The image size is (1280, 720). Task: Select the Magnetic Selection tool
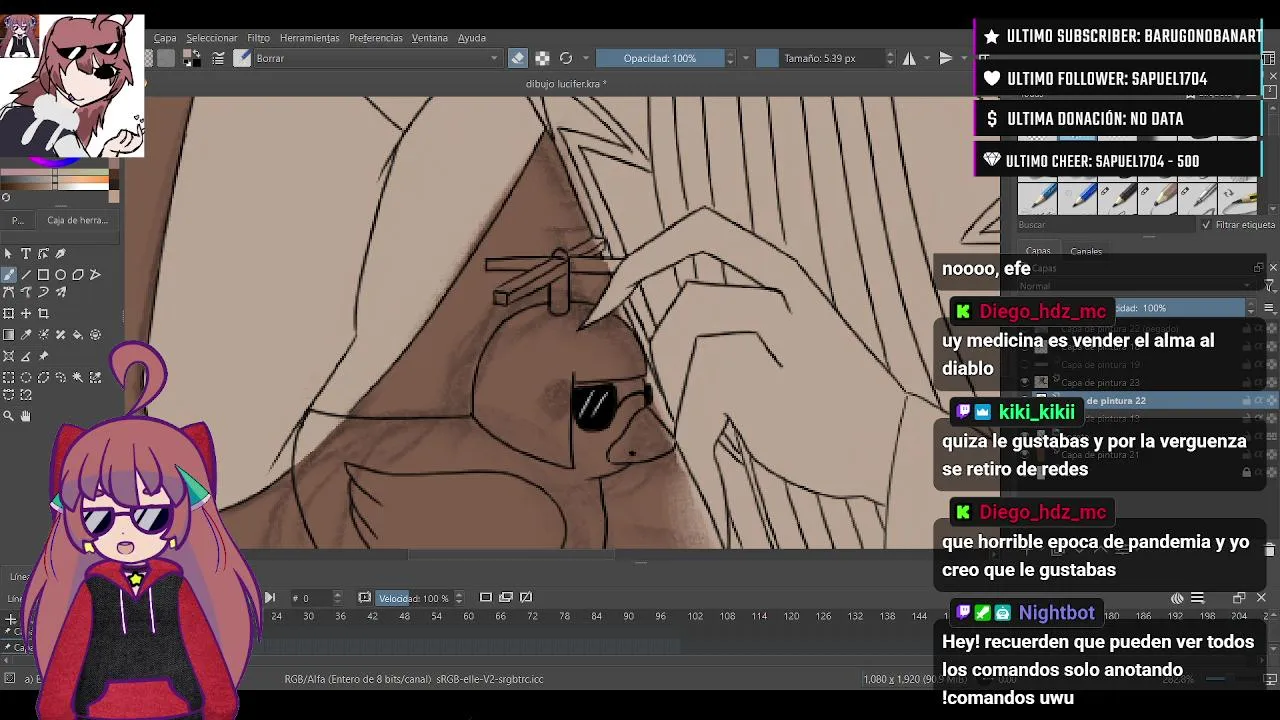point(26,395)
